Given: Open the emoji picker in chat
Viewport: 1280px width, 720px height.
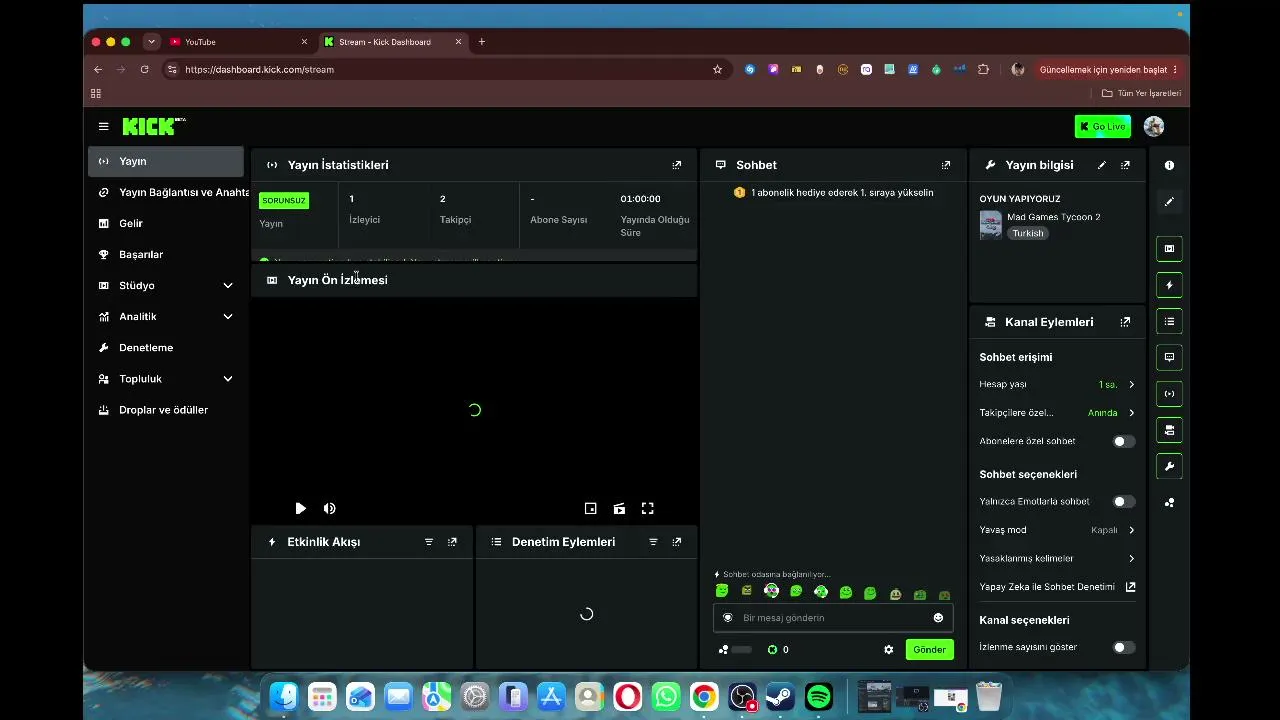Looking at the screenshot, I should [938, 618].
